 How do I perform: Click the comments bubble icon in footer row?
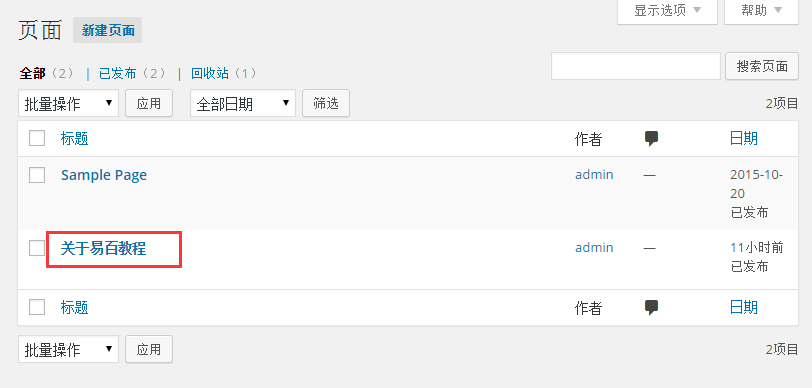click(651, 308)
